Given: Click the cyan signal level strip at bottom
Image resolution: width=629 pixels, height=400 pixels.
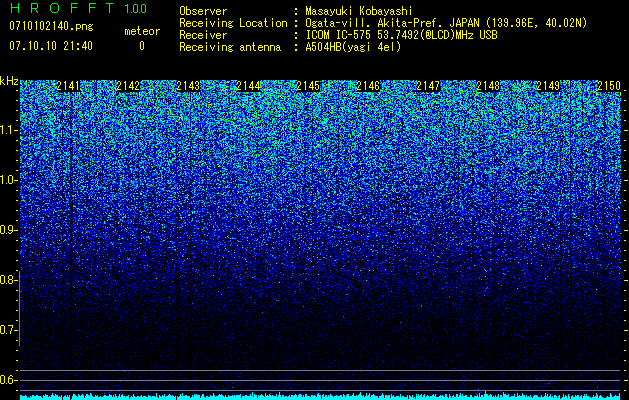Looking at the screenshot, I should point(320,397).
